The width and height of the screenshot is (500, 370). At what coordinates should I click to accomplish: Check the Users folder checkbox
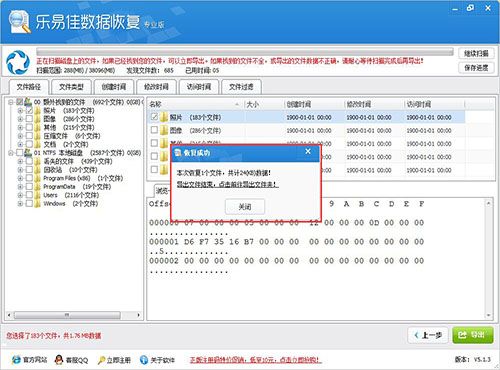tap(29, 195)
